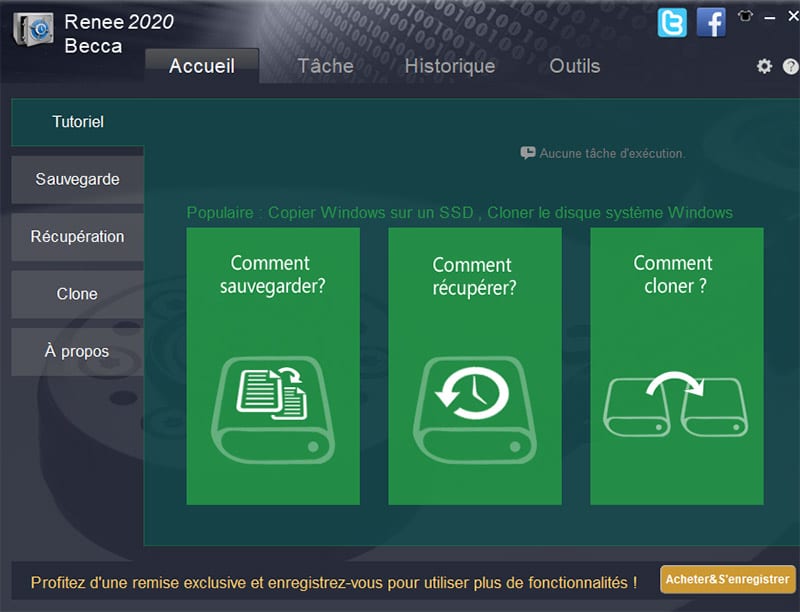
Task: Click the backup drive icon under Comment sauvegarder
Action: click(273, 407)
